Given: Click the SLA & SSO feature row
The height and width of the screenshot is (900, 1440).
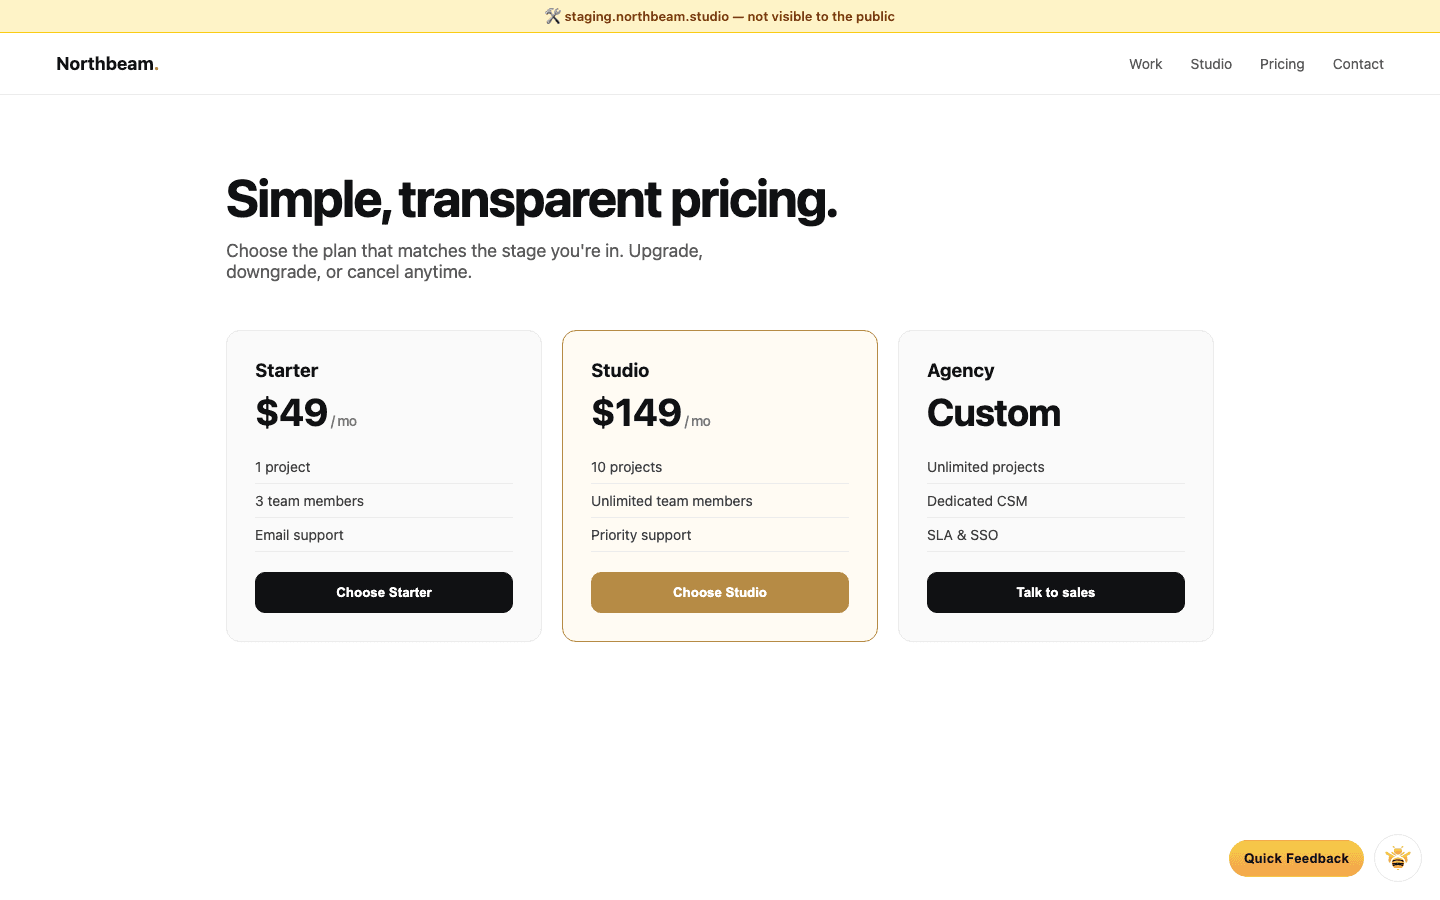Looking at the screenshot, I should pyautogui.click(x=963, y=535).
